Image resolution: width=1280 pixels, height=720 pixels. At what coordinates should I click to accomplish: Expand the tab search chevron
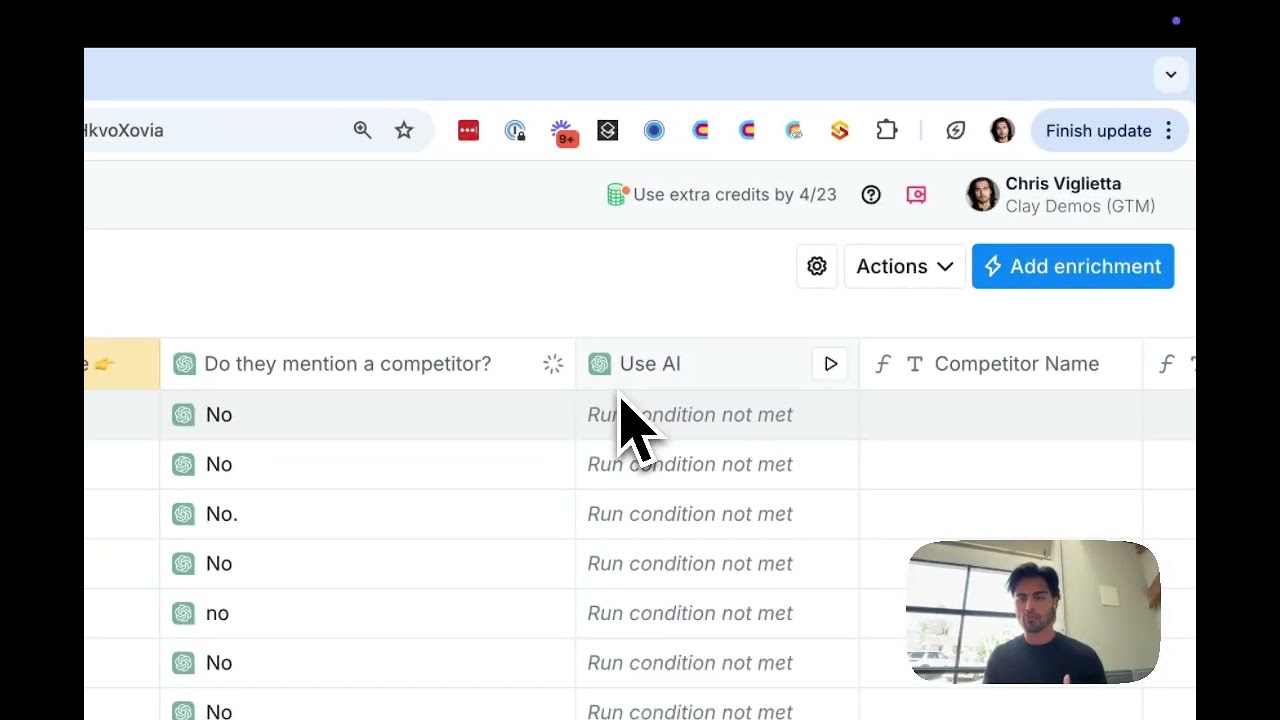click(1171, 74)
